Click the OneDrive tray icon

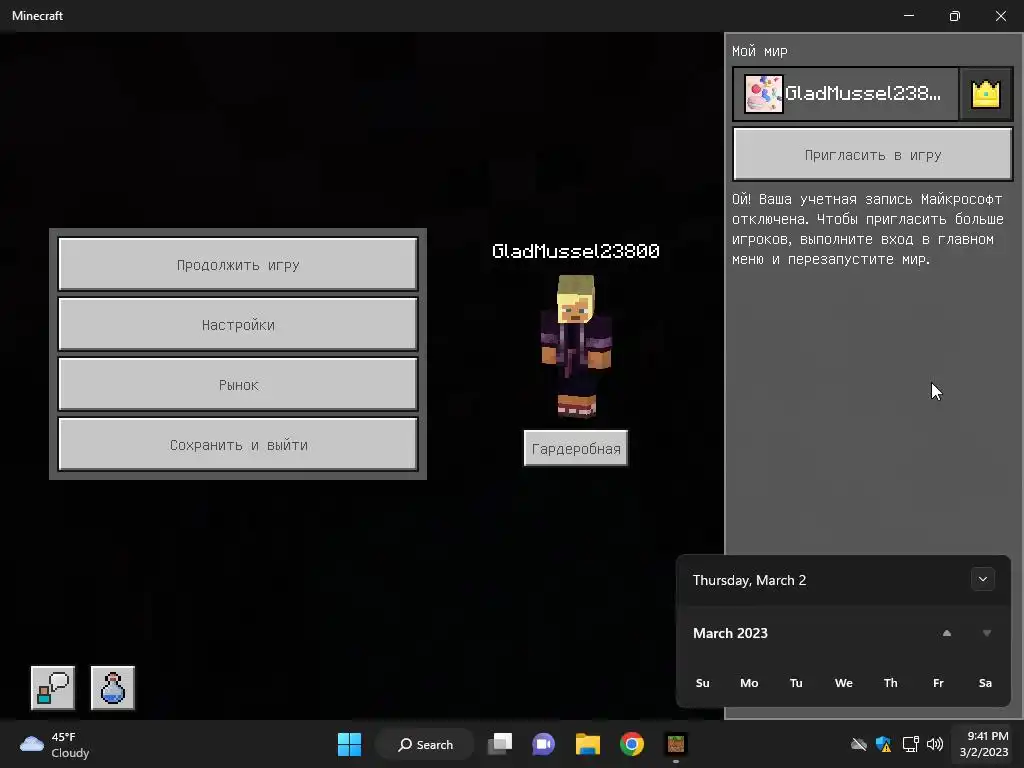(858, 744)
